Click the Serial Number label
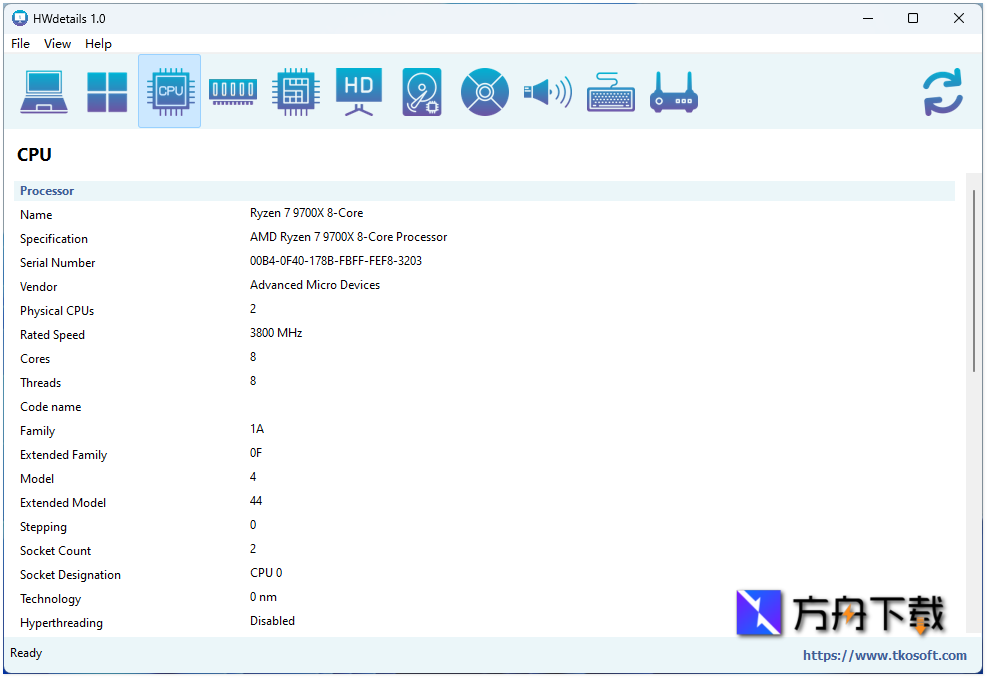Screen dimensions: 987x678 point(57,263)
